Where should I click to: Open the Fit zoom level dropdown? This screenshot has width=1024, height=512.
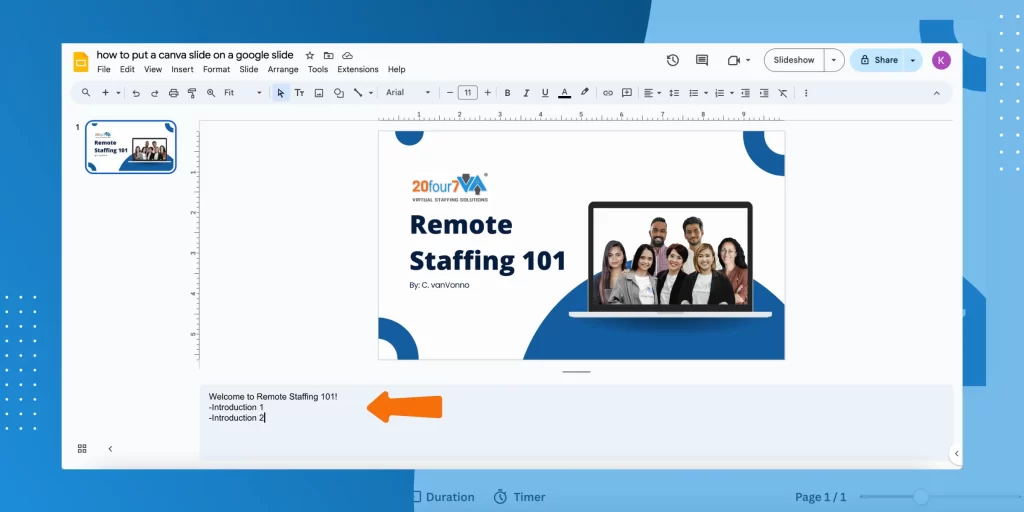(242, 93)
